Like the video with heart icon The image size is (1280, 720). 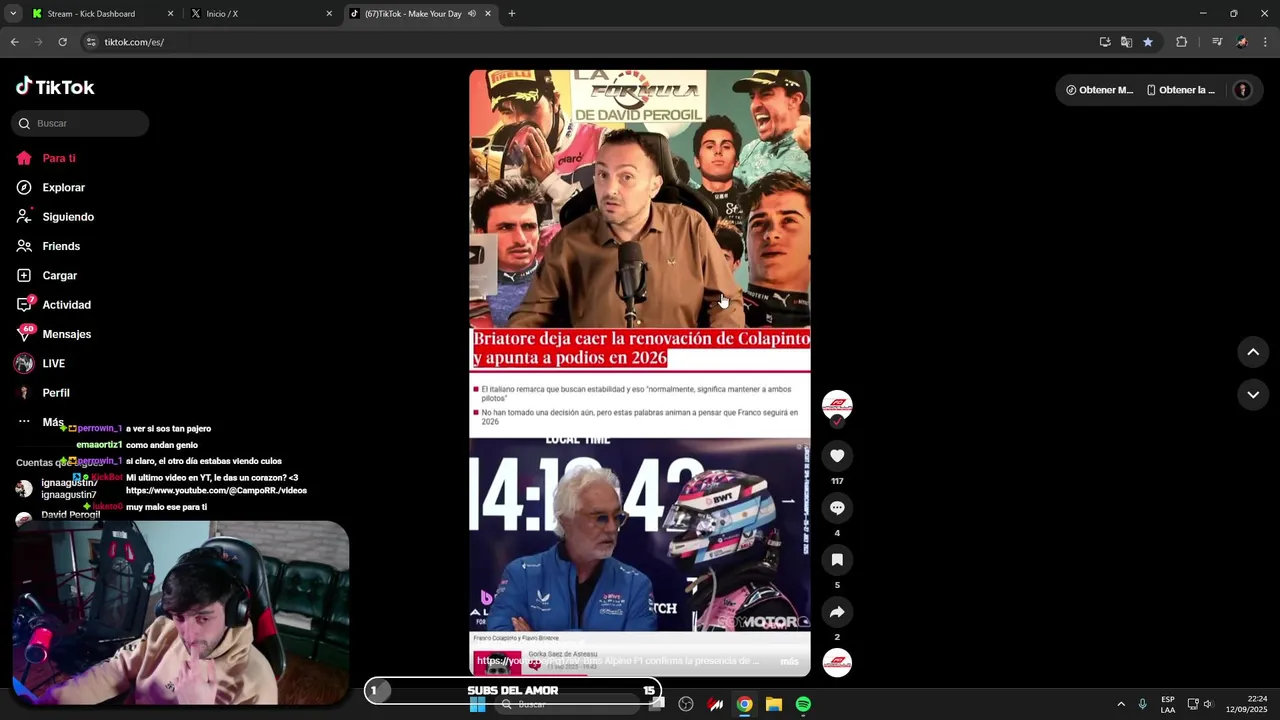837,456
